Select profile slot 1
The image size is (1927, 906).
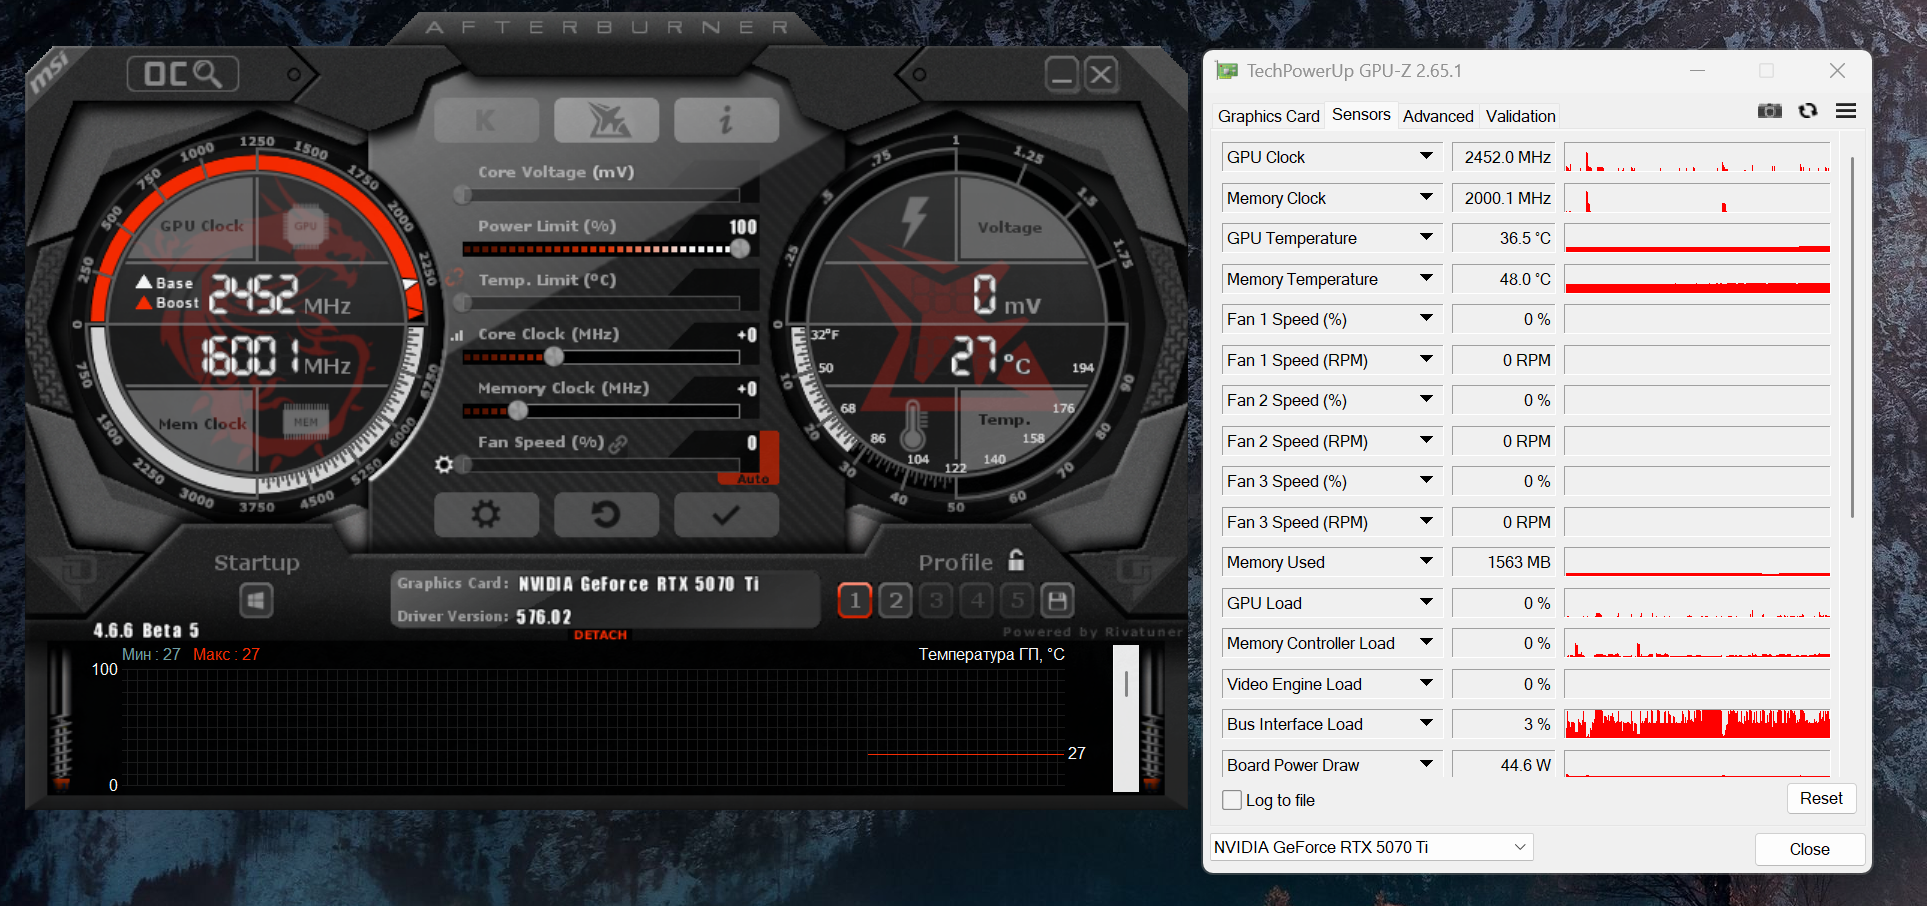pyautogui.click(x=855, y=600)
